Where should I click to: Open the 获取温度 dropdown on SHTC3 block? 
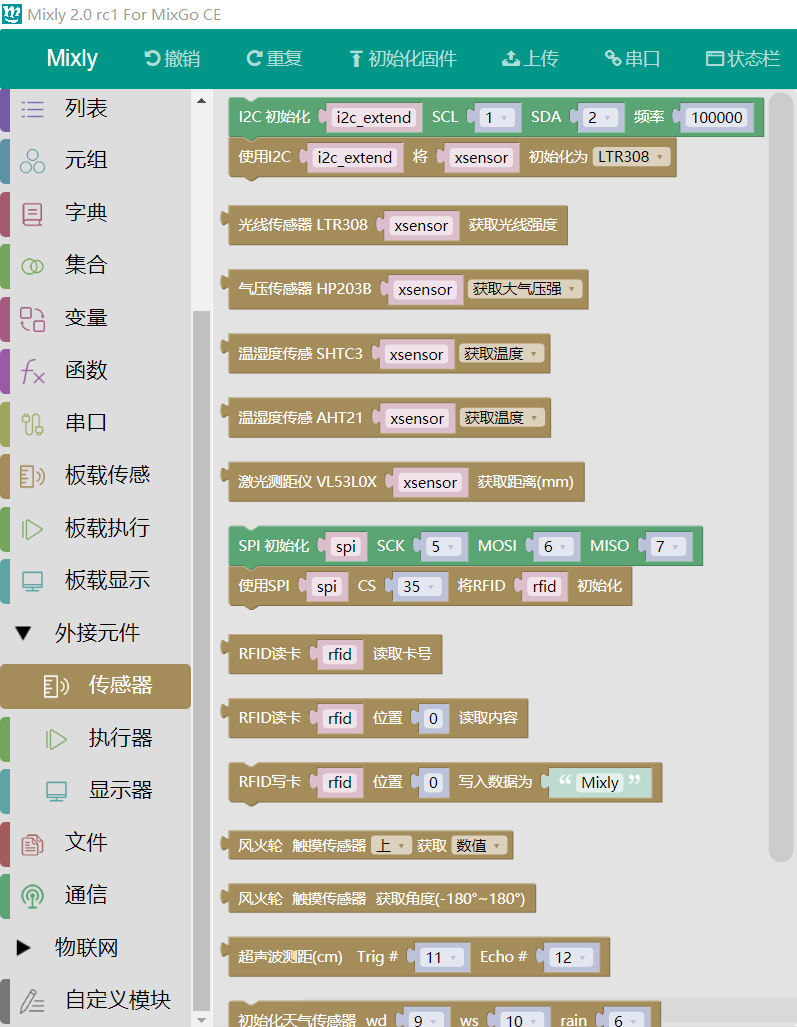[x=502, y=354]
